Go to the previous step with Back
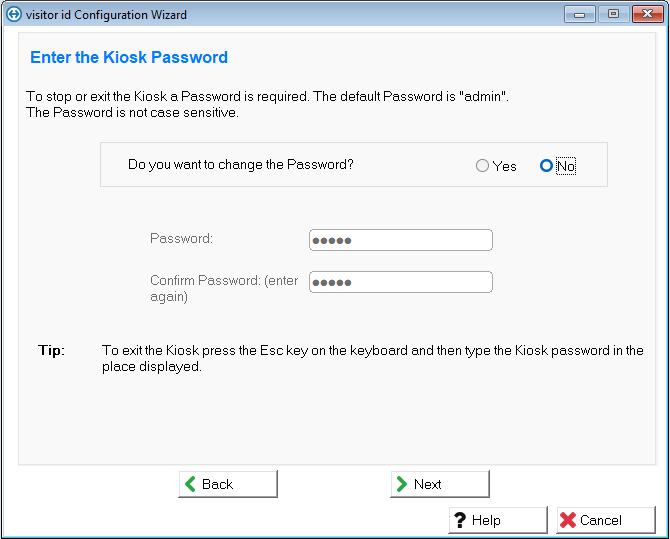Image resolution: width=670 pixels, height=539 pixels. coord(228,484)
